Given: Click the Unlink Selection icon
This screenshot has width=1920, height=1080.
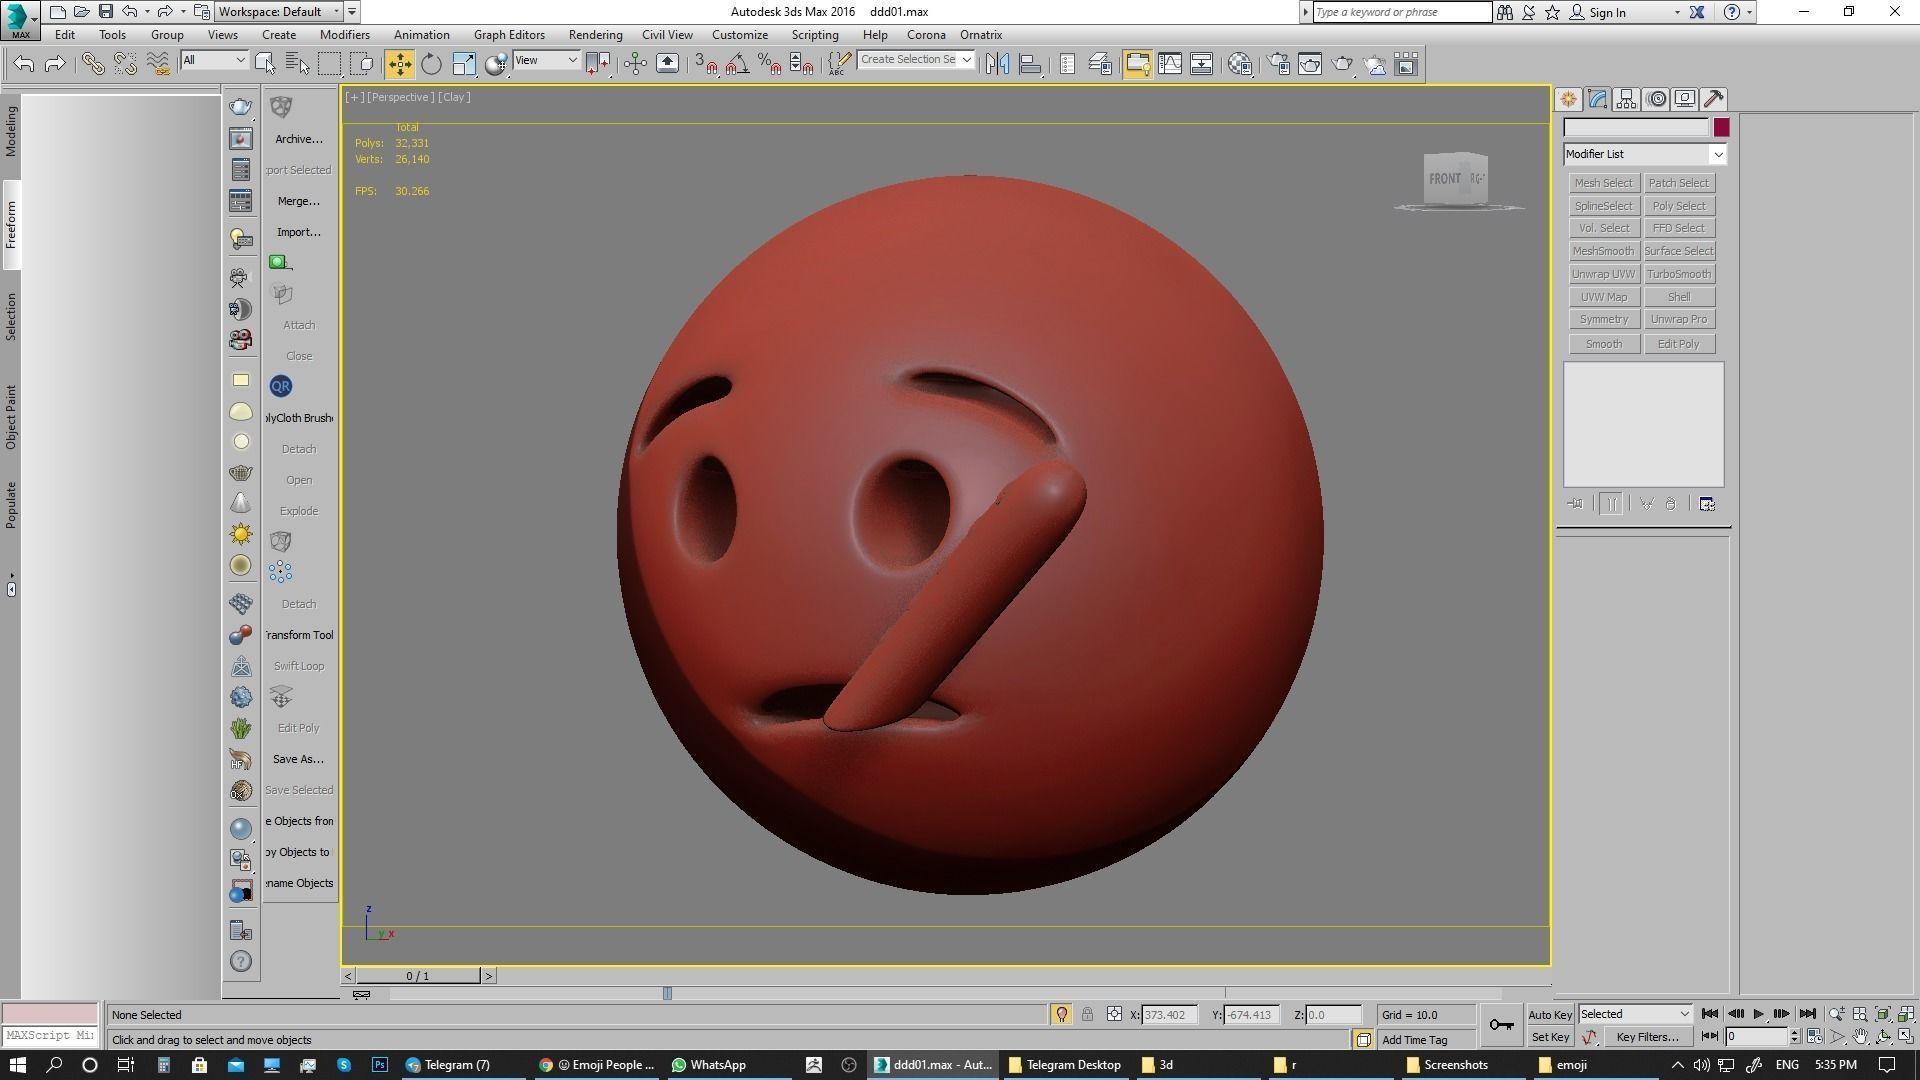Looking at the screenshot, I should coord(125,64).
